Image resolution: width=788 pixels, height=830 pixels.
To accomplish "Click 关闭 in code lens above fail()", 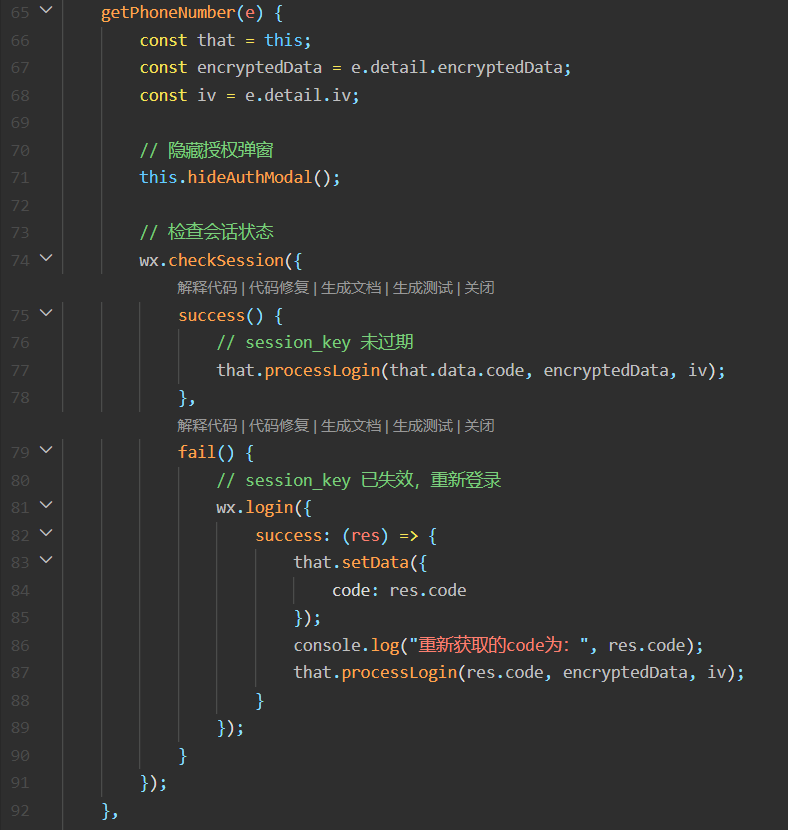I will (x=479, y=426).
